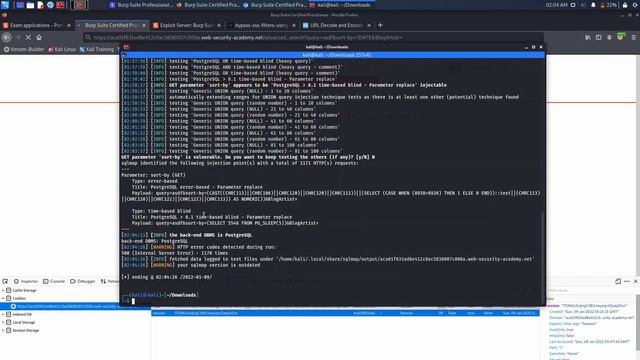Close the URL Decode and Encode tab
The width and height of the screenshot is (640, 360).
pos(369,25)
